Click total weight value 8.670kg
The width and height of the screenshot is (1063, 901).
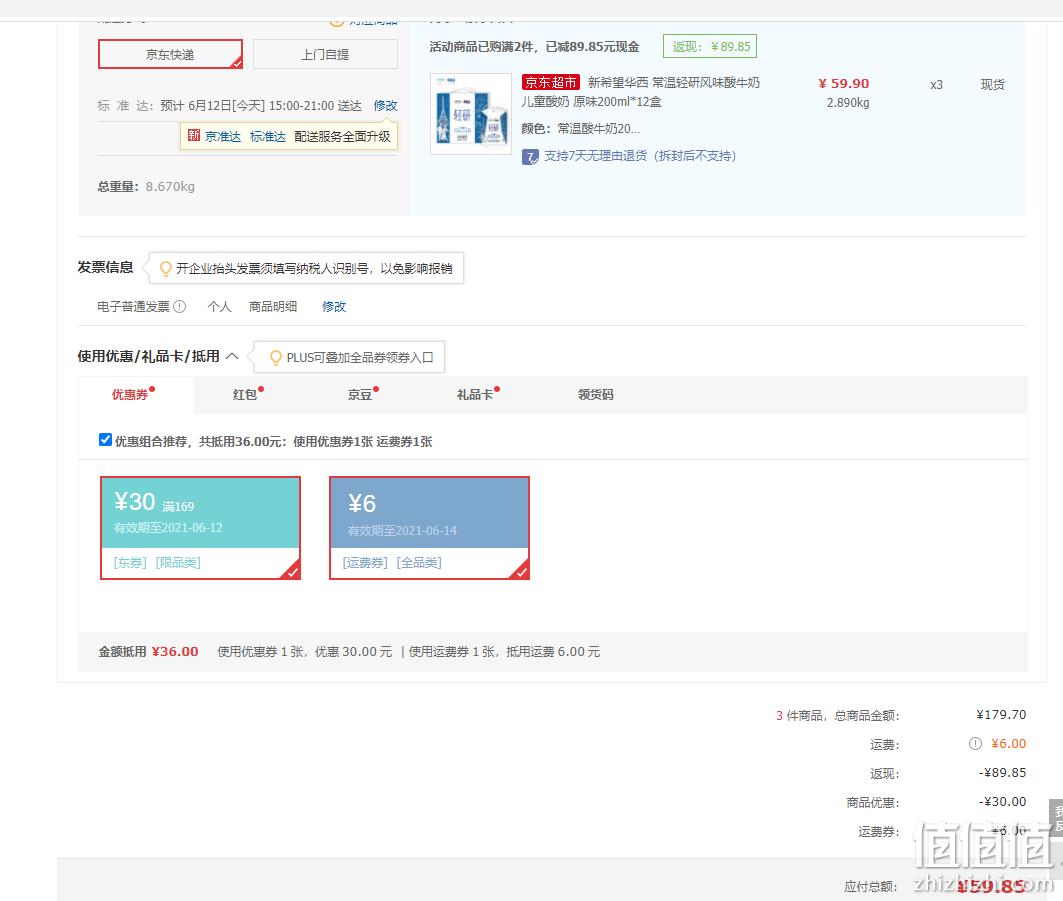click(170, 186)
